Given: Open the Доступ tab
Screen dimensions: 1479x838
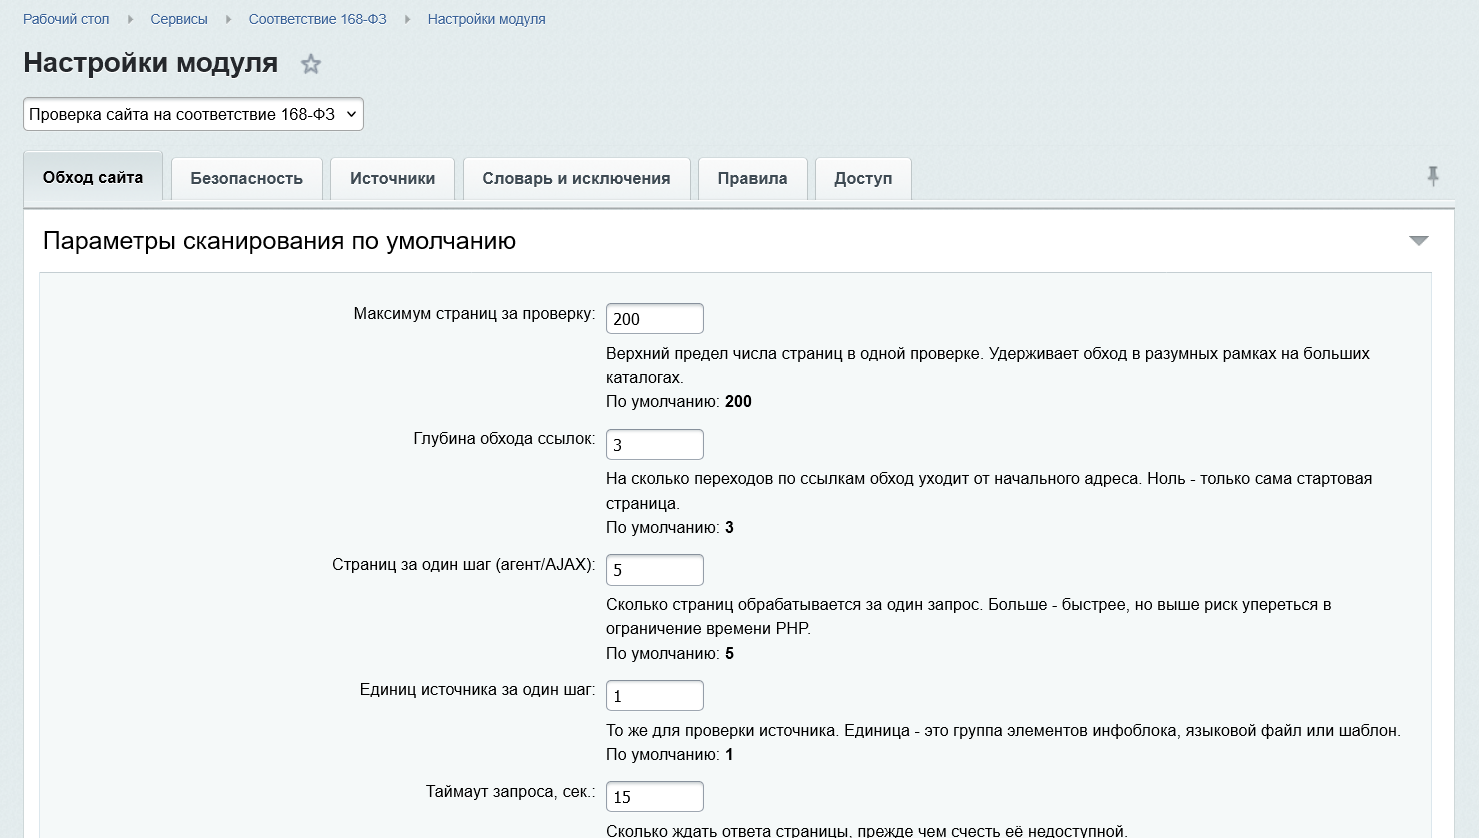Looking at the screenshot, I should [863, 179].
